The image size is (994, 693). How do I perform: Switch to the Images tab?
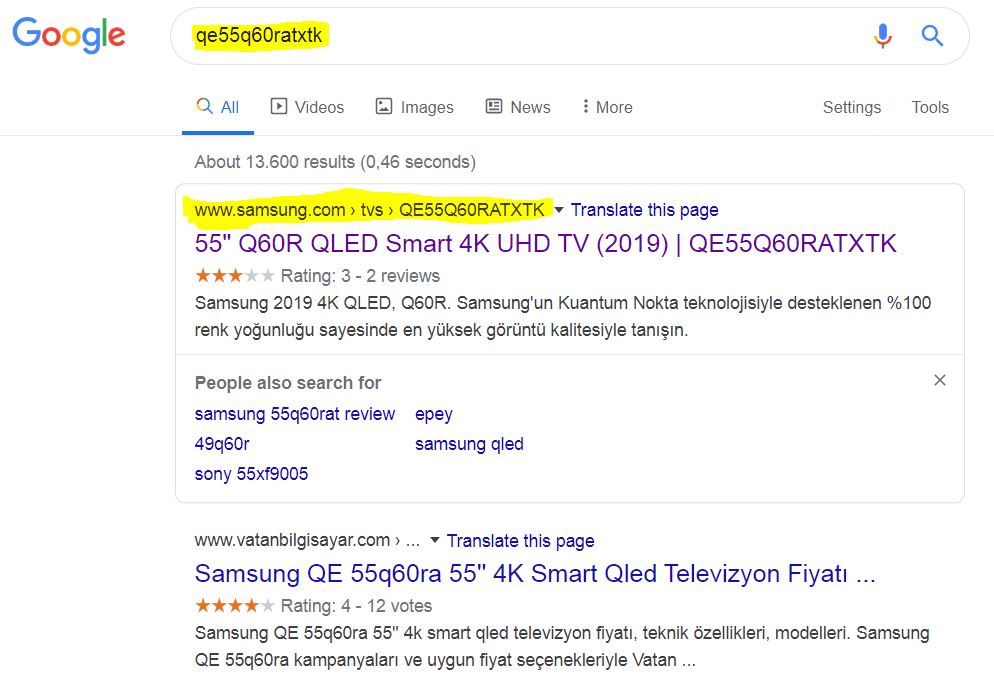click(x=415, y=107)
